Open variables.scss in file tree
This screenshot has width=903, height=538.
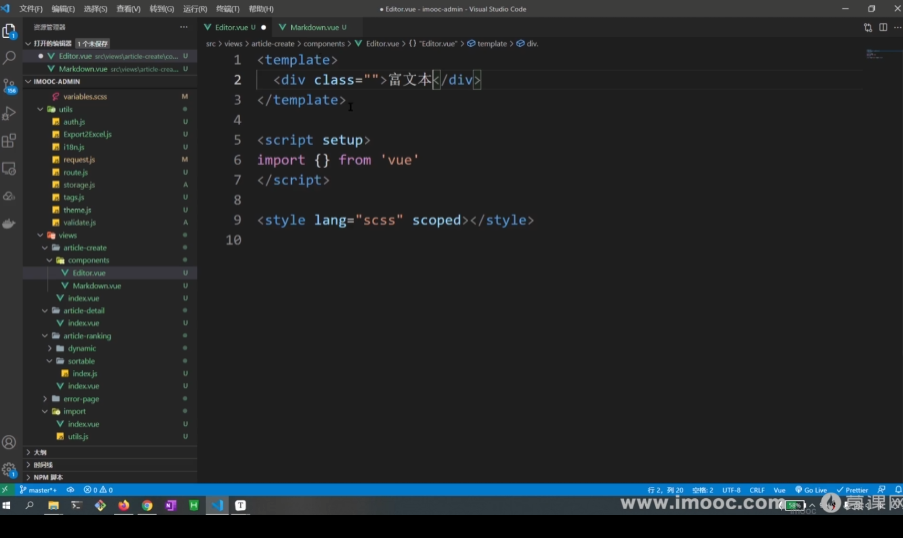(85, 96)
